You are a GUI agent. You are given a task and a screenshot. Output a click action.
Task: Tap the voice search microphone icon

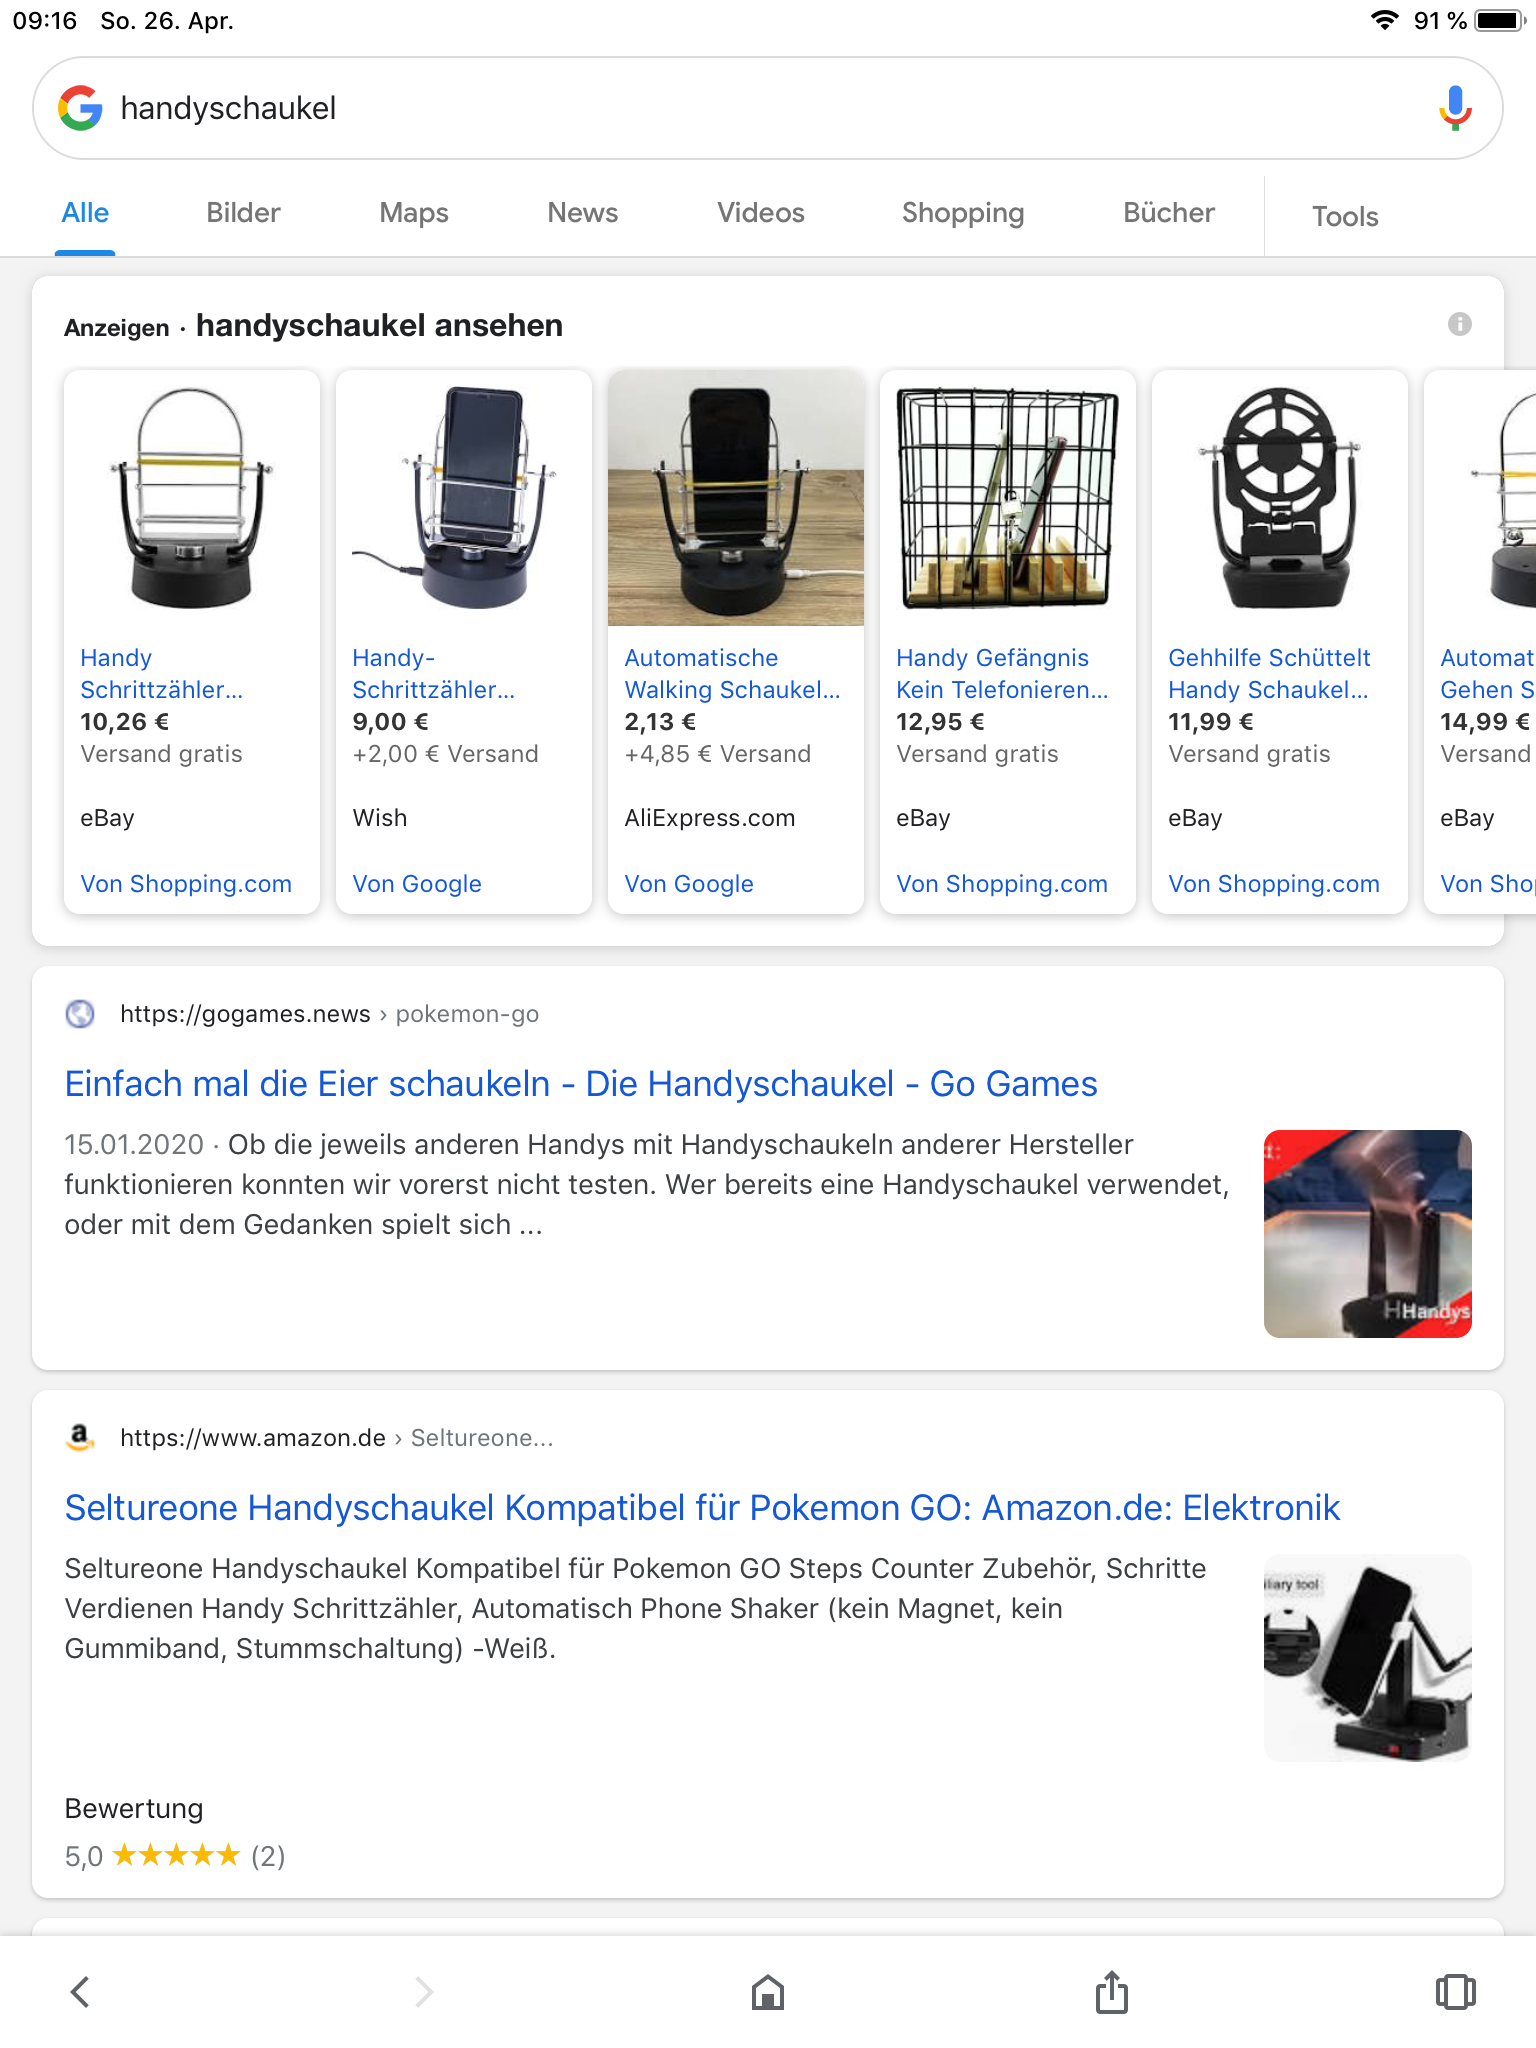click(1455, 108)
